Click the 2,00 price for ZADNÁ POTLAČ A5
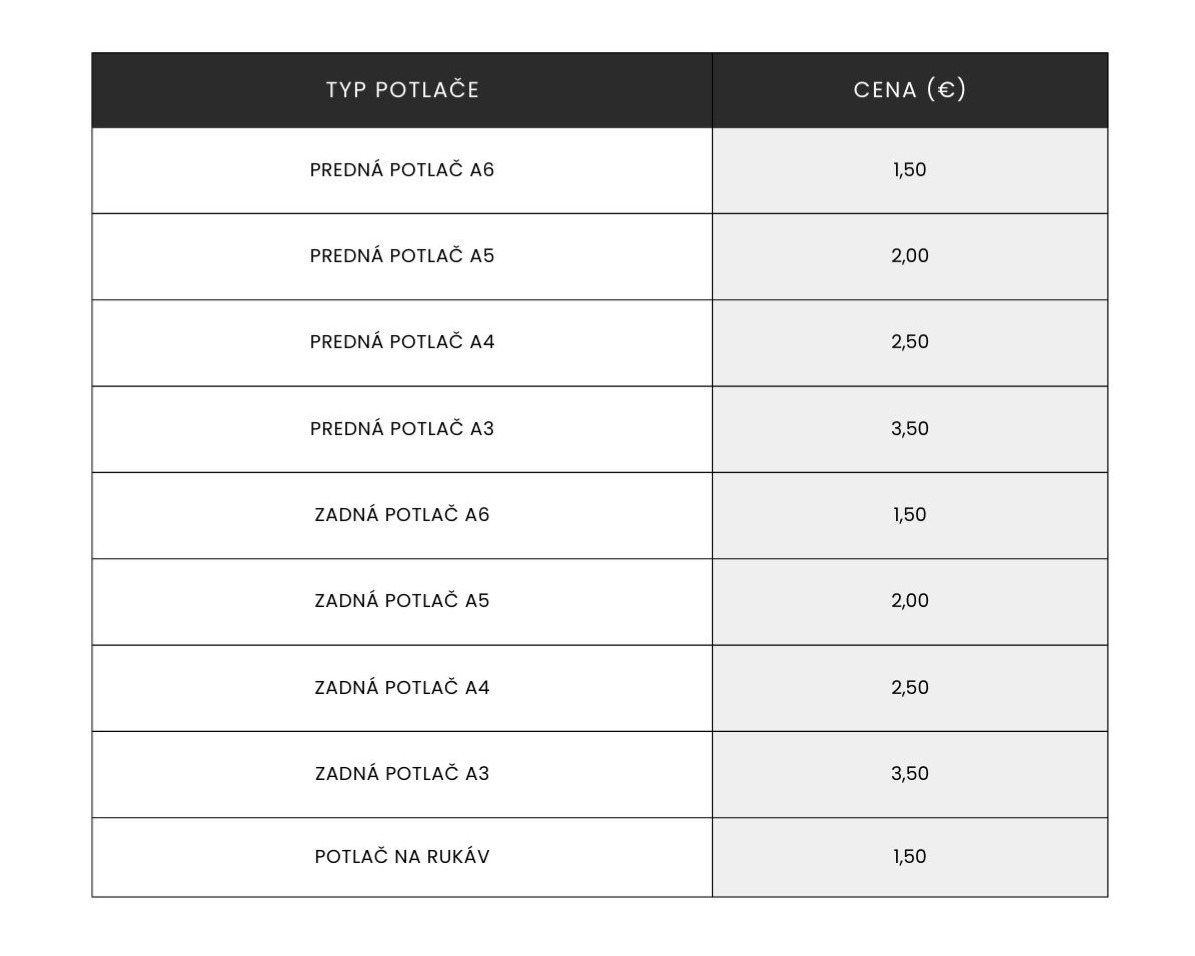1195x956 pixels. [909, 601]
